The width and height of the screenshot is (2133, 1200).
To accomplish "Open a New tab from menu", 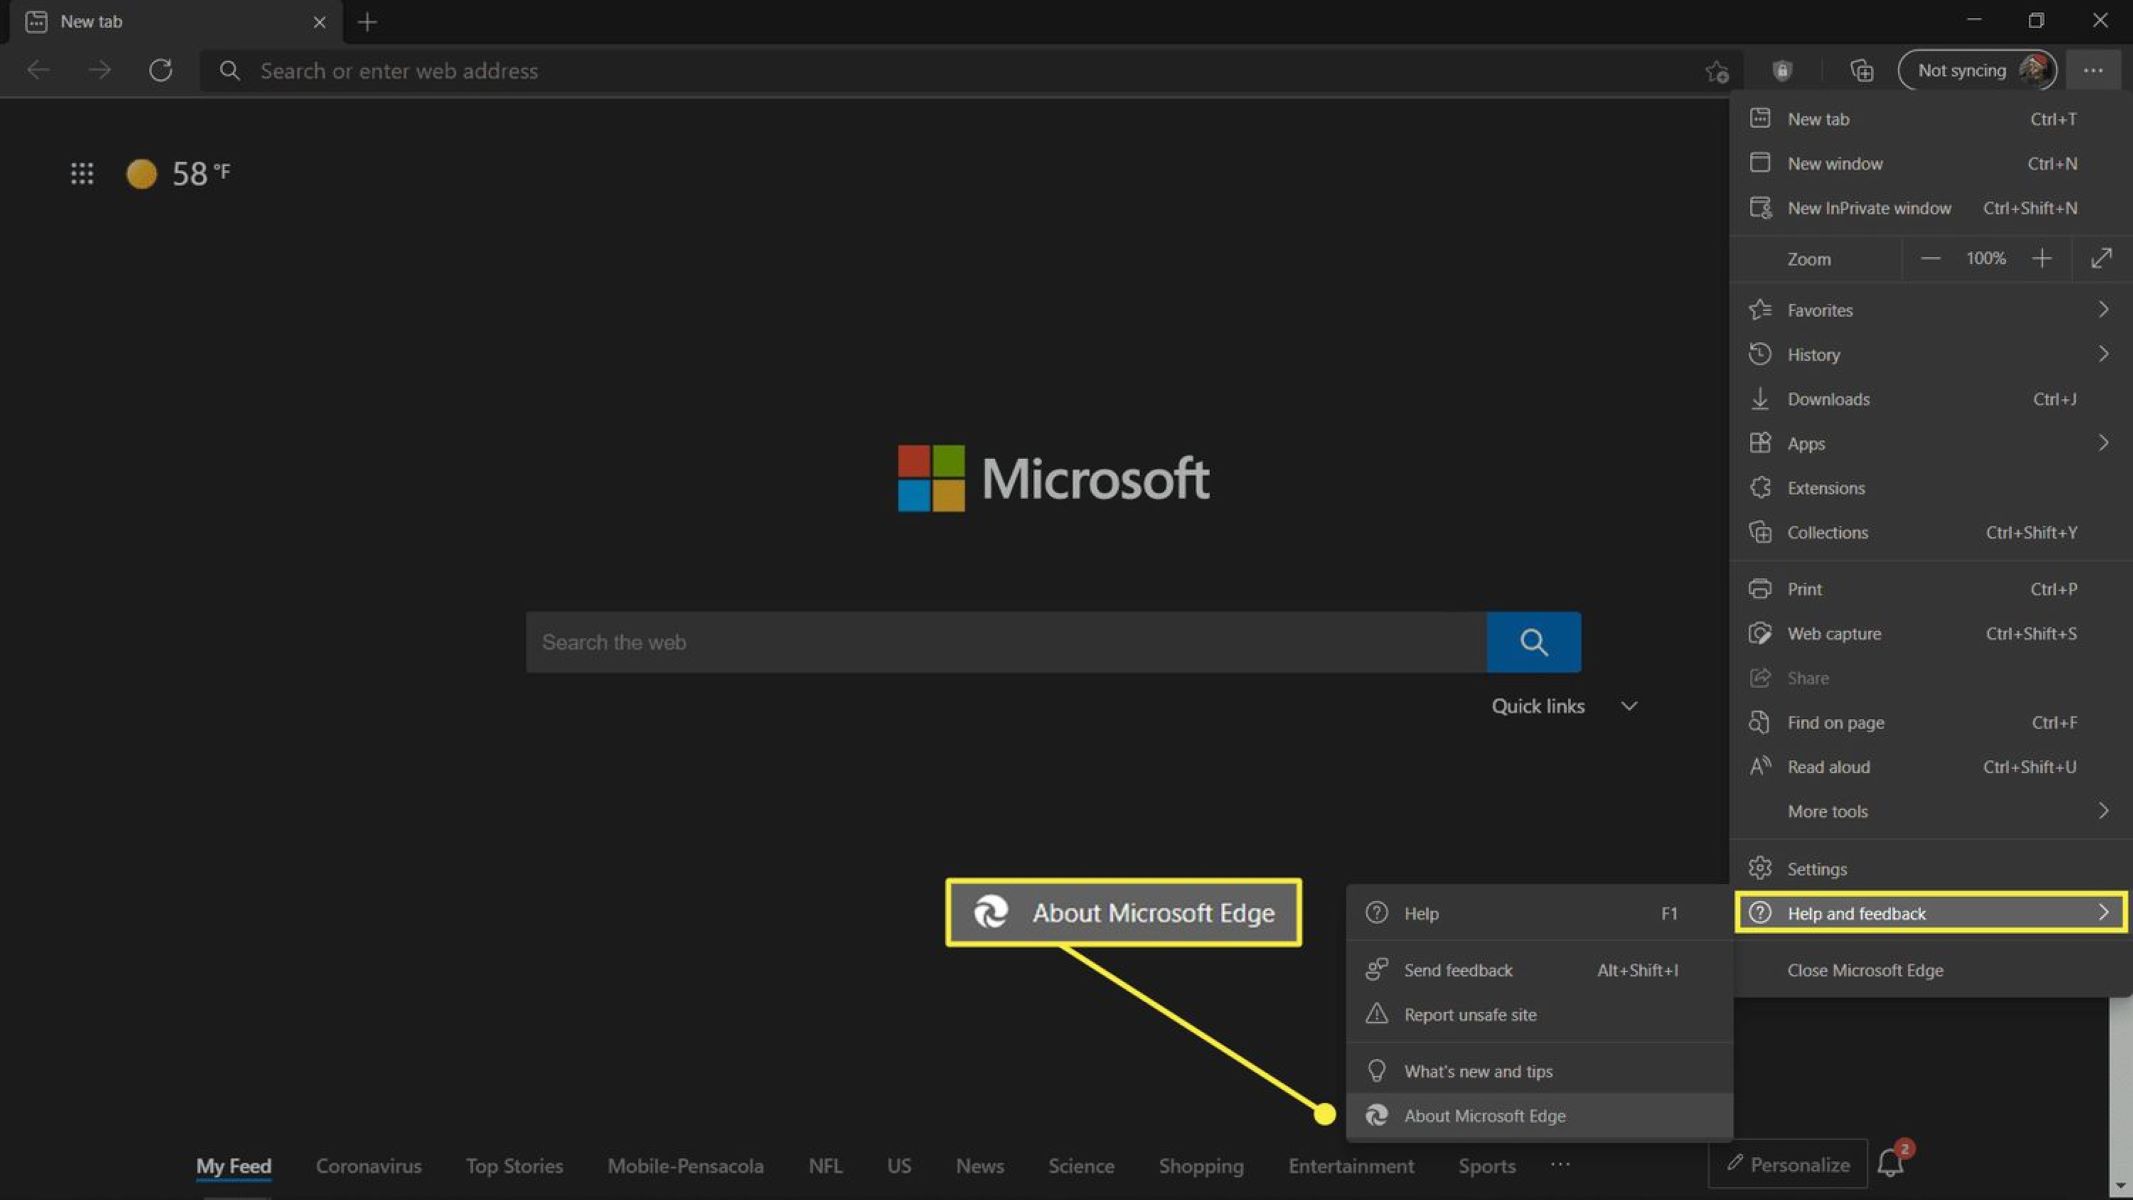I will point(1818,117).
